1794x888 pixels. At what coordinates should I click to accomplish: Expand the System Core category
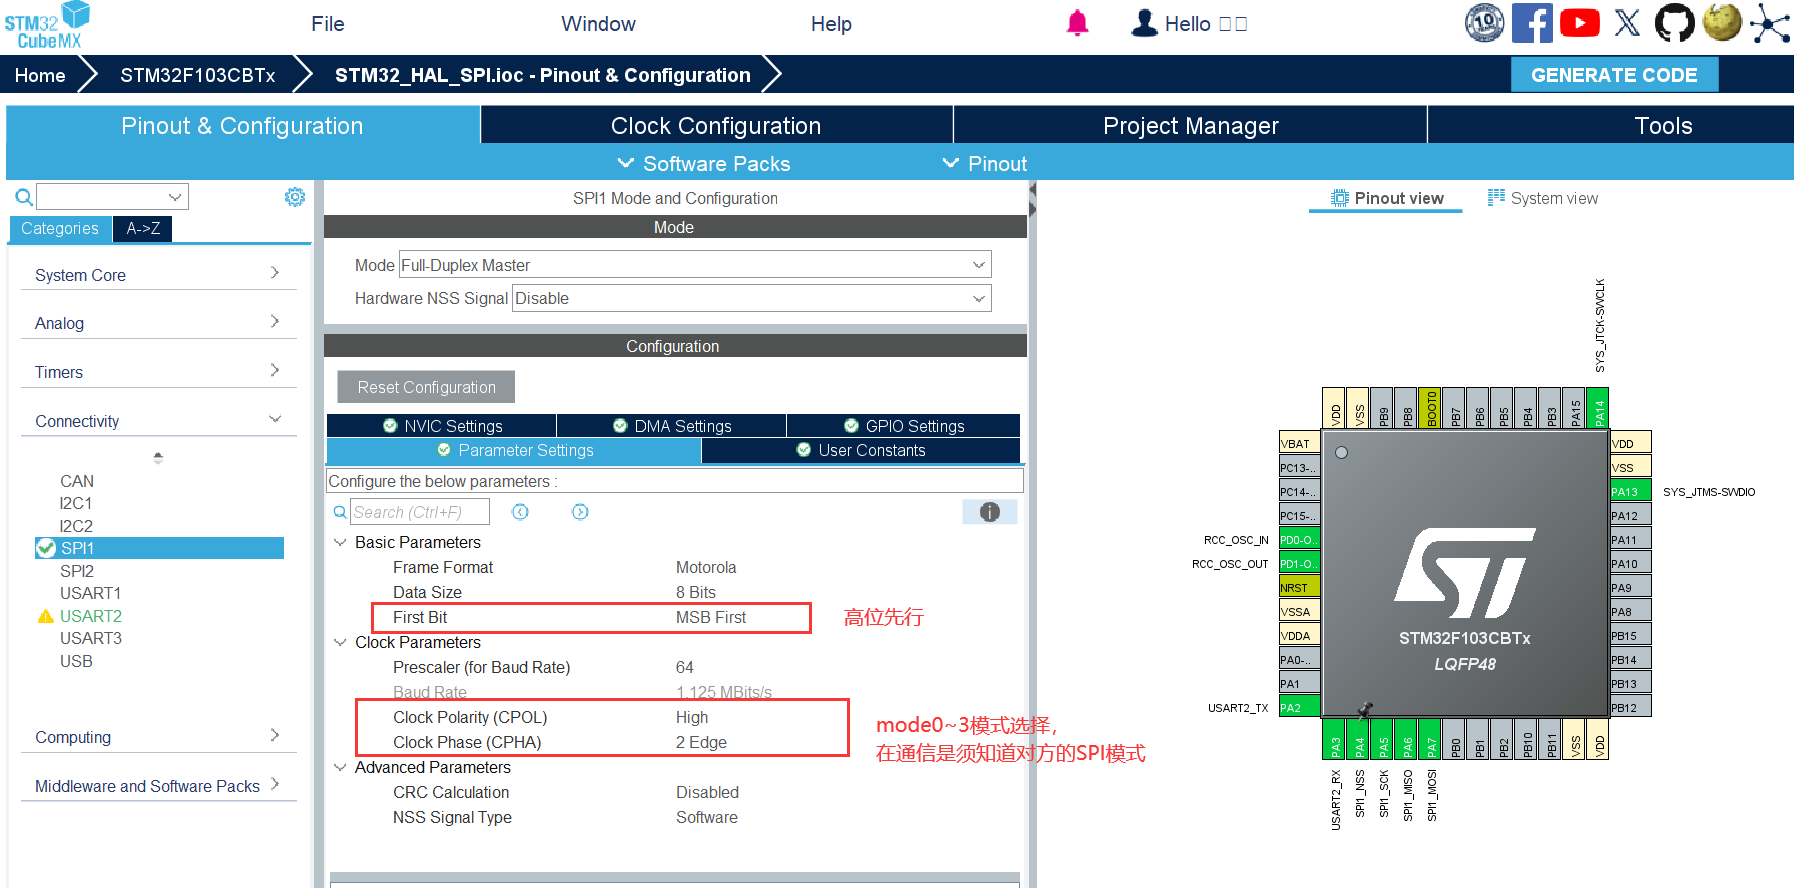(x=158, y=274)
